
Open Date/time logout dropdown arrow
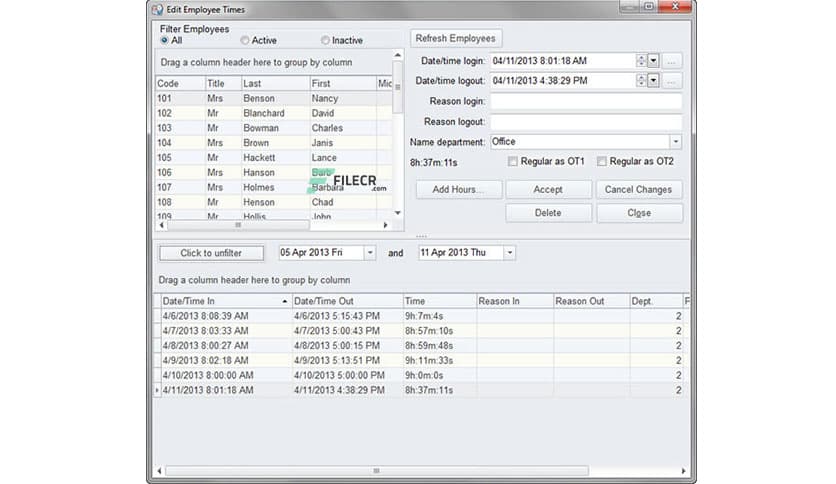click(x=653, y=80)
